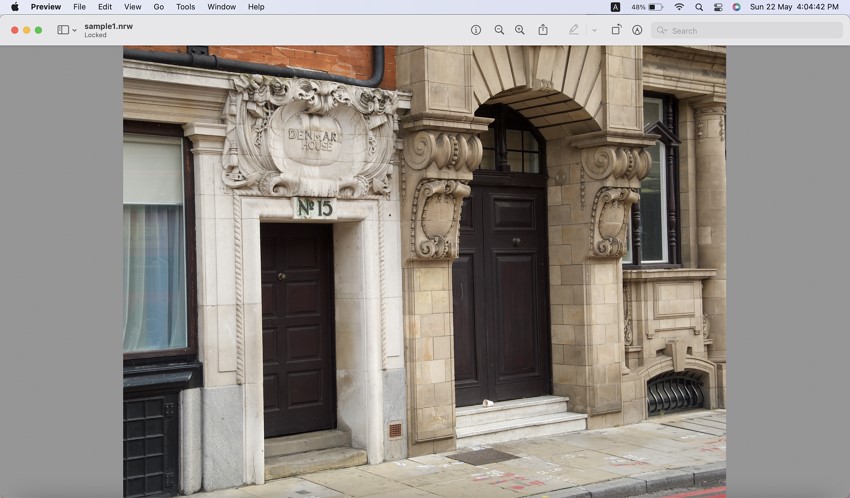850x498 pixels.
Task: Open the View menu
Action: [x=132, y=7]
